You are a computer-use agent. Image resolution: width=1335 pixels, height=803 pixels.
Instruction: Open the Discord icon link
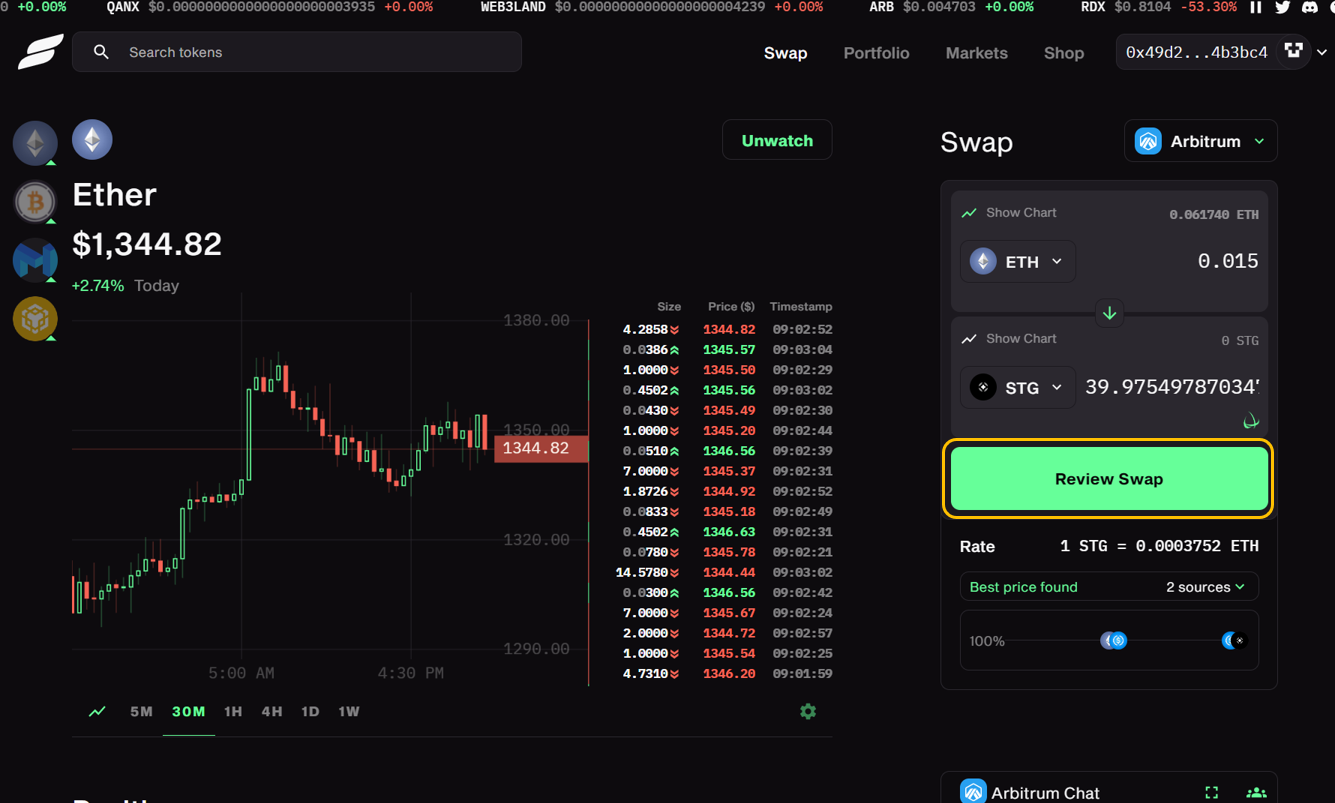click(x=1310, y=7)
